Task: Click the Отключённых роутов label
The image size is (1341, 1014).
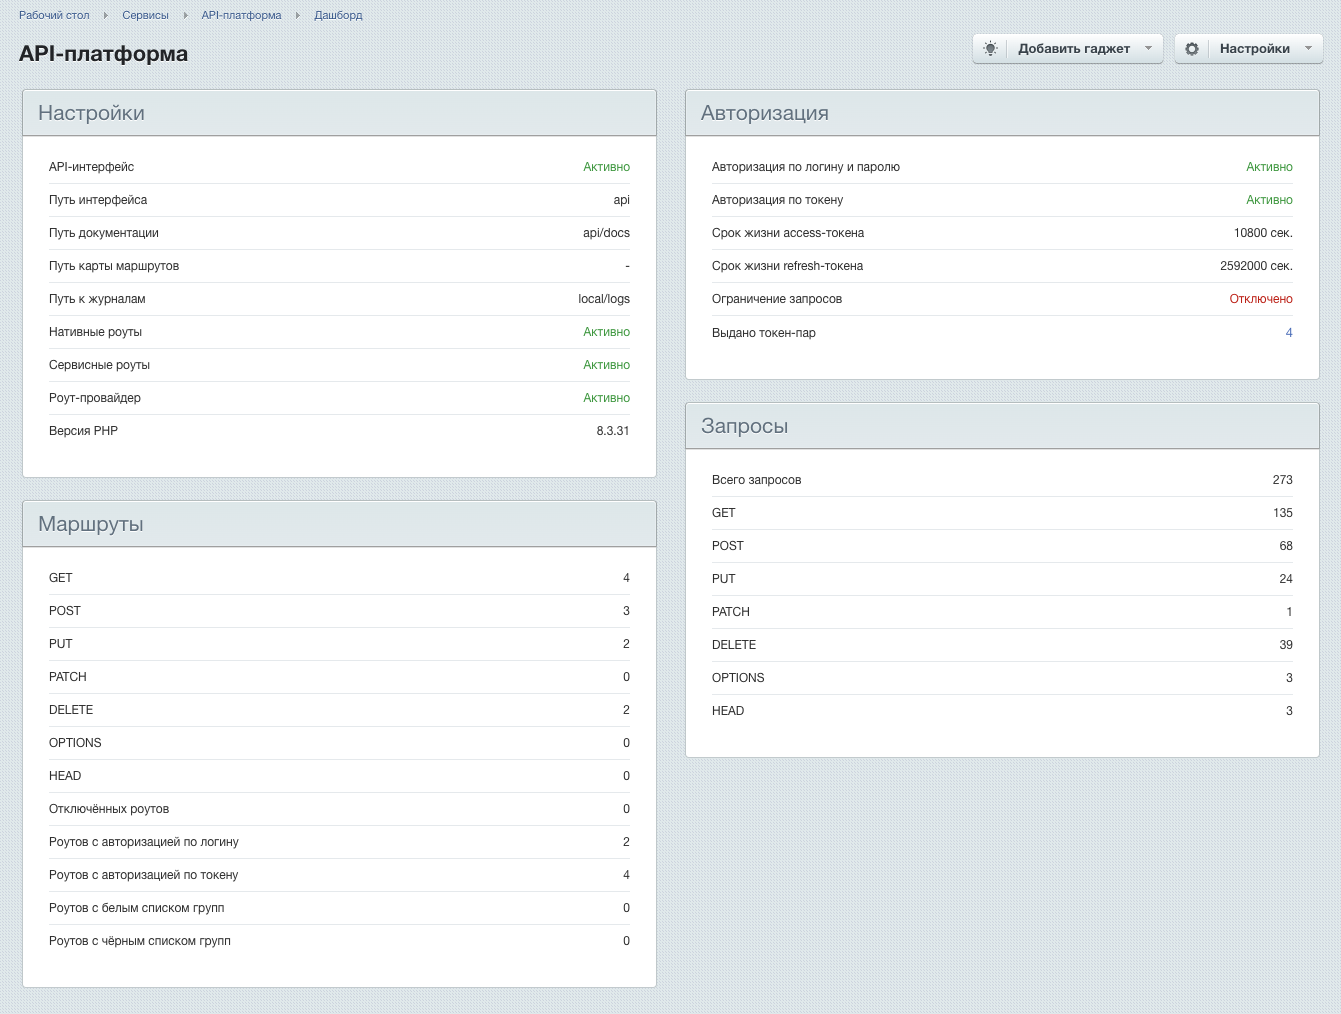Action: [109, 809]
